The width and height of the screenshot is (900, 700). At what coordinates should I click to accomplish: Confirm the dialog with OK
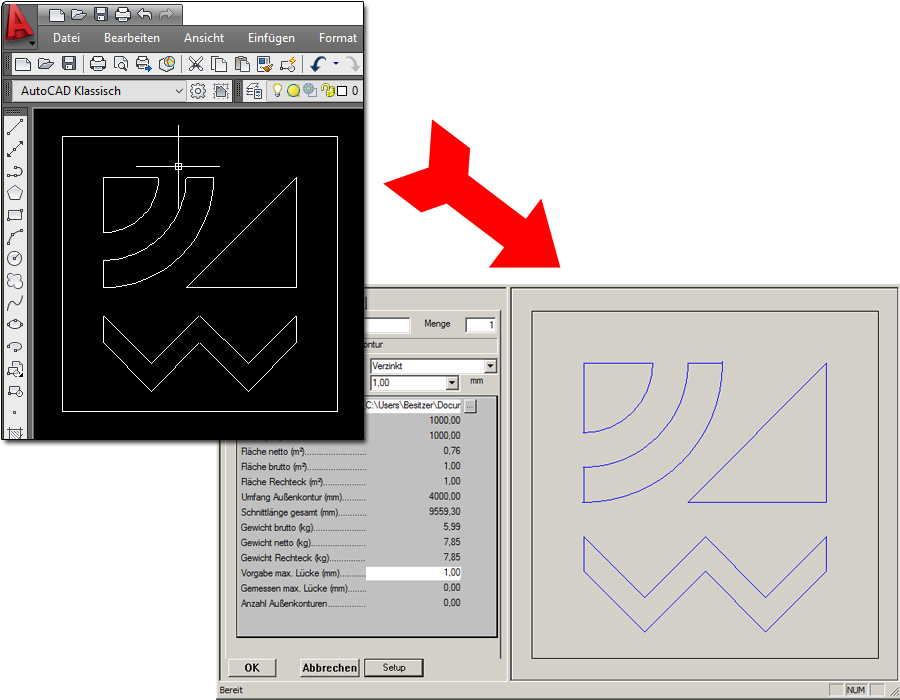[252, 668]
